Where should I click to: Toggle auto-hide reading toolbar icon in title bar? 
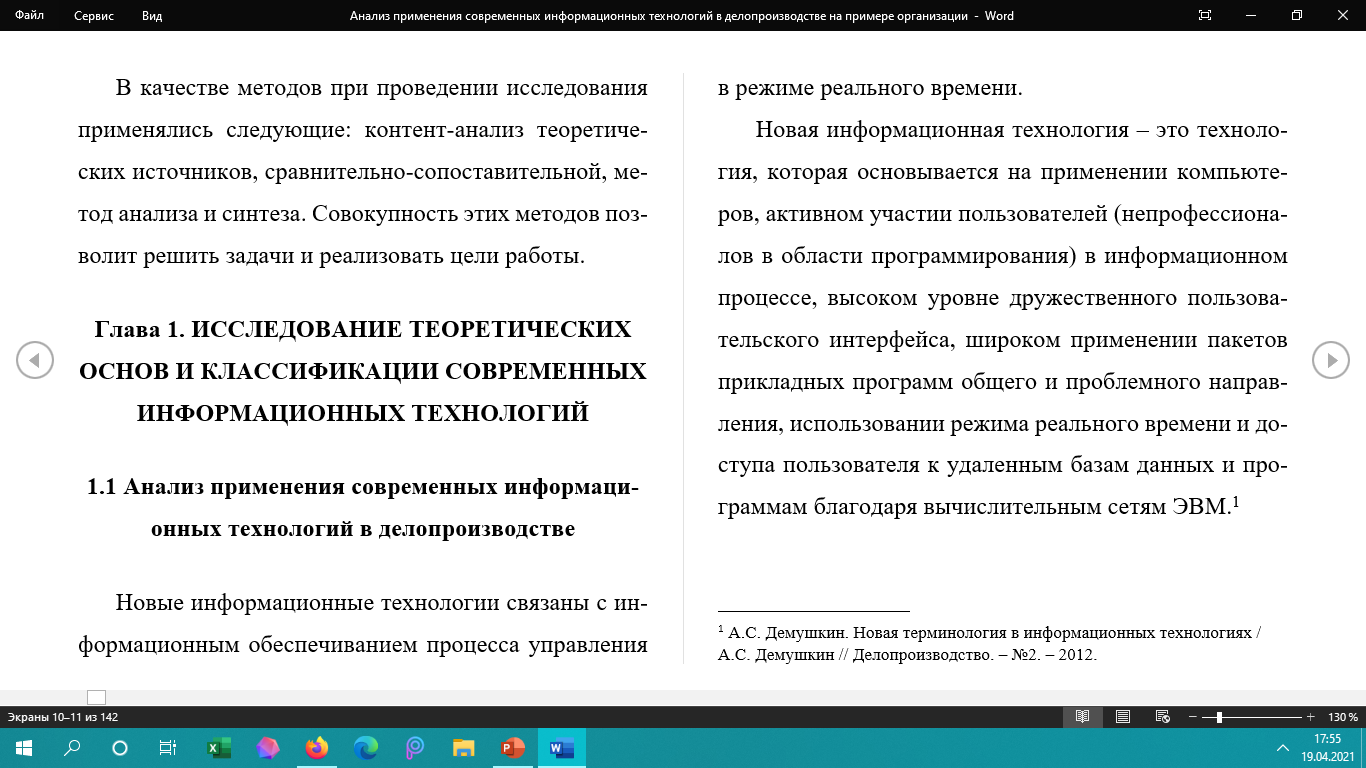(1205, 16)
